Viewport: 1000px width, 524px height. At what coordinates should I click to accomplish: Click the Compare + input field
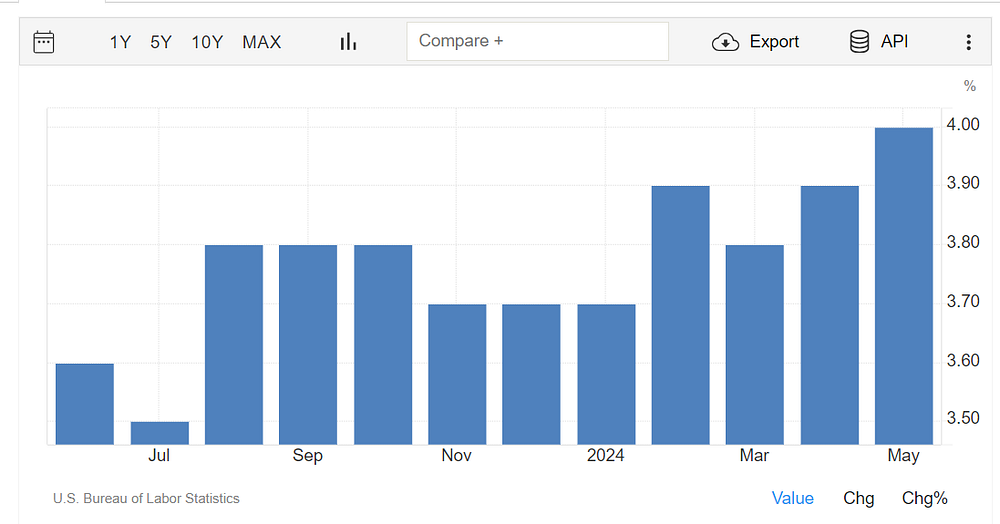click(x=538, y=41)
